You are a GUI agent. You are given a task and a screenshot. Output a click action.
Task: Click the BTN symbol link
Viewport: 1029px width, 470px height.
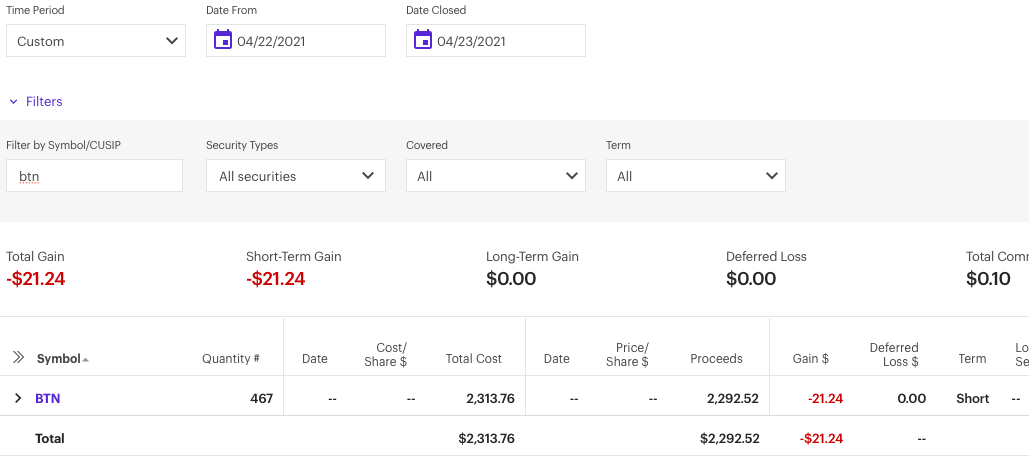(x=48, y=398)
